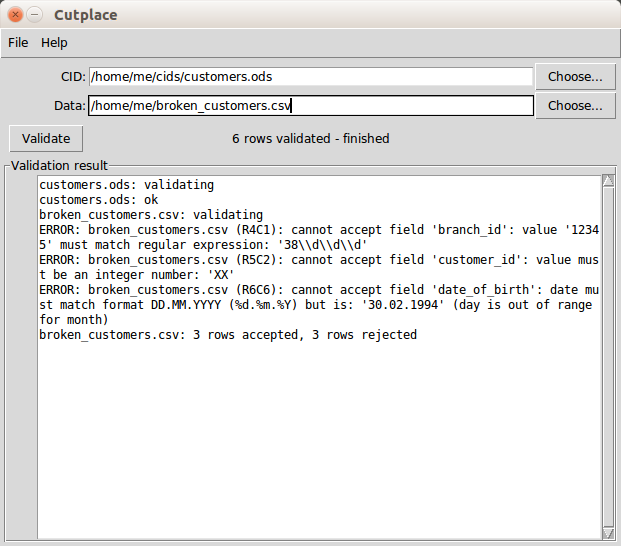Image resolution: width=621 pixels, height=546 pixels.
Task: Choose a file for the CID field
Action: (x=575, y=76)
